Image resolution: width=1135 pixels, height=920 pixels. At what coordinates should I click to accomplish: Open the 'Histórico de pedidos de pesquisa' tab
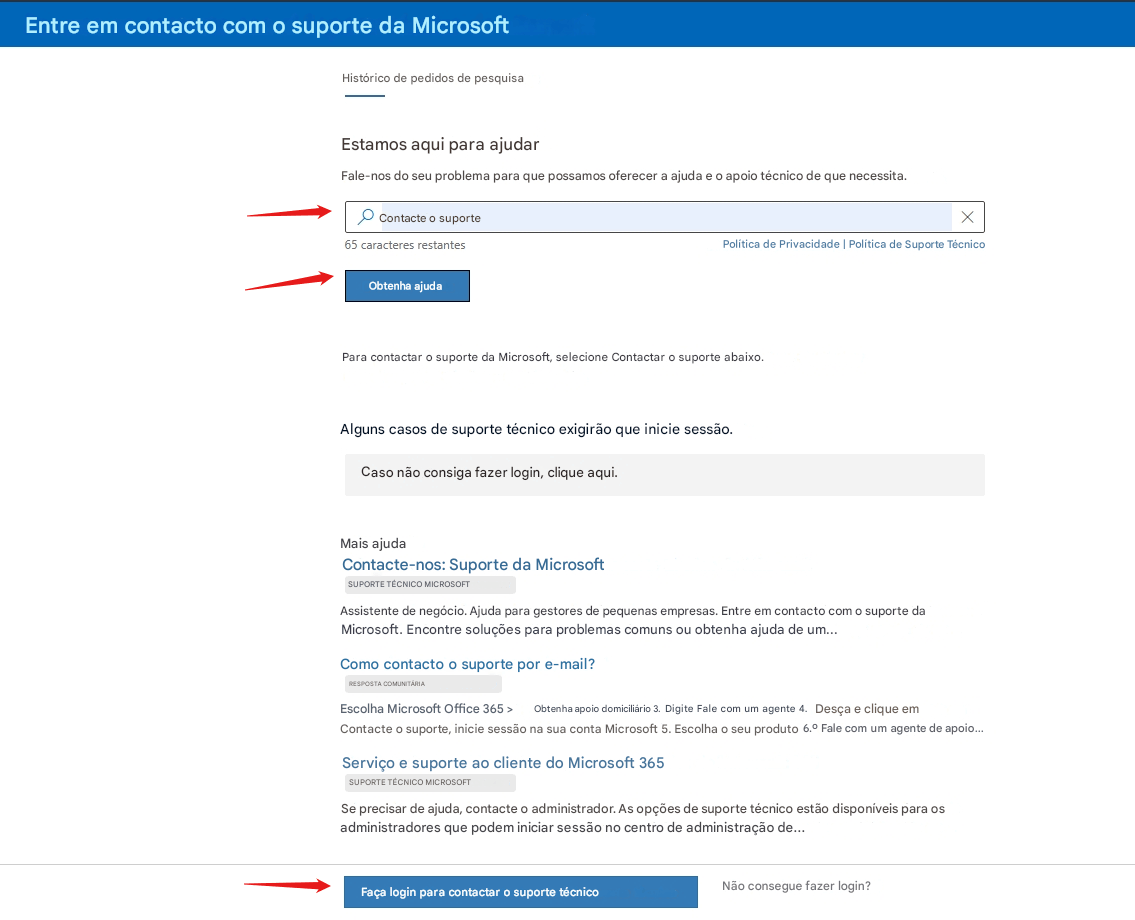[433, 78]
